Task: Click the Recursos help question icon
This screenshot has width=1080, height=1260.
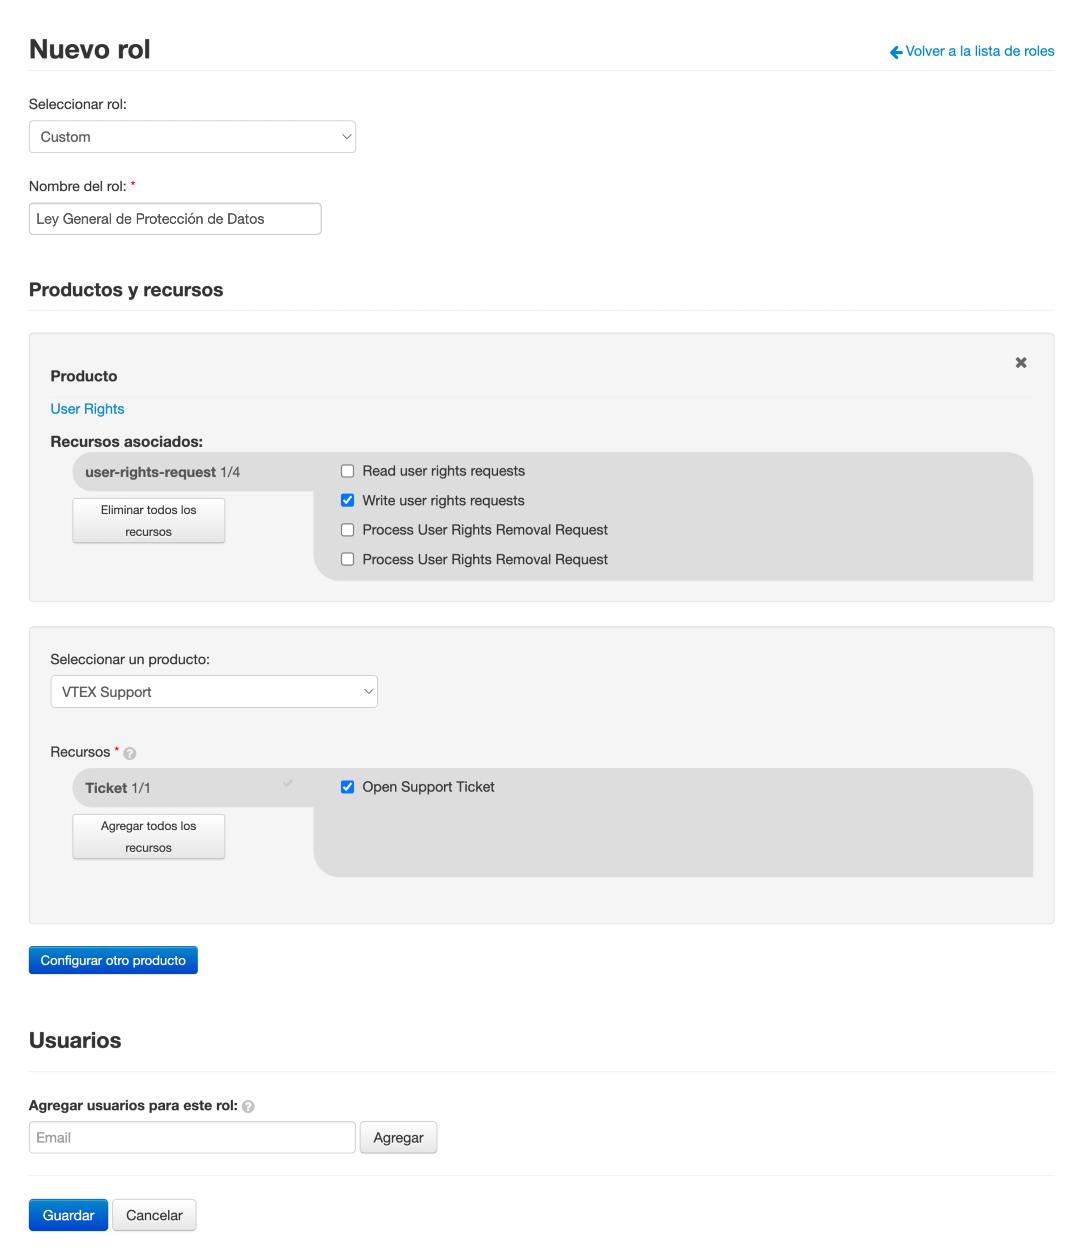Action: tap(130, 753)
